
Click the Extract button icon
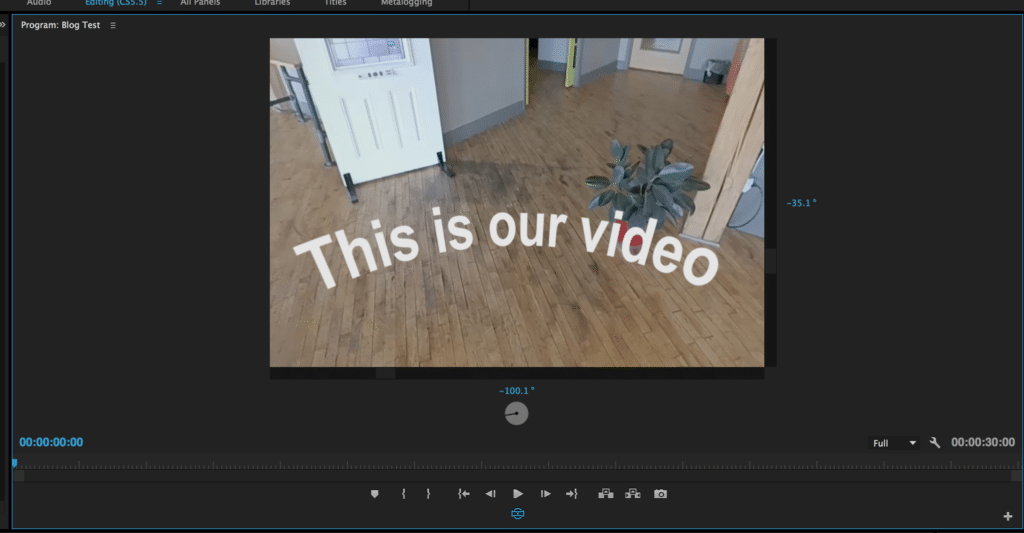tap(633, 494)
